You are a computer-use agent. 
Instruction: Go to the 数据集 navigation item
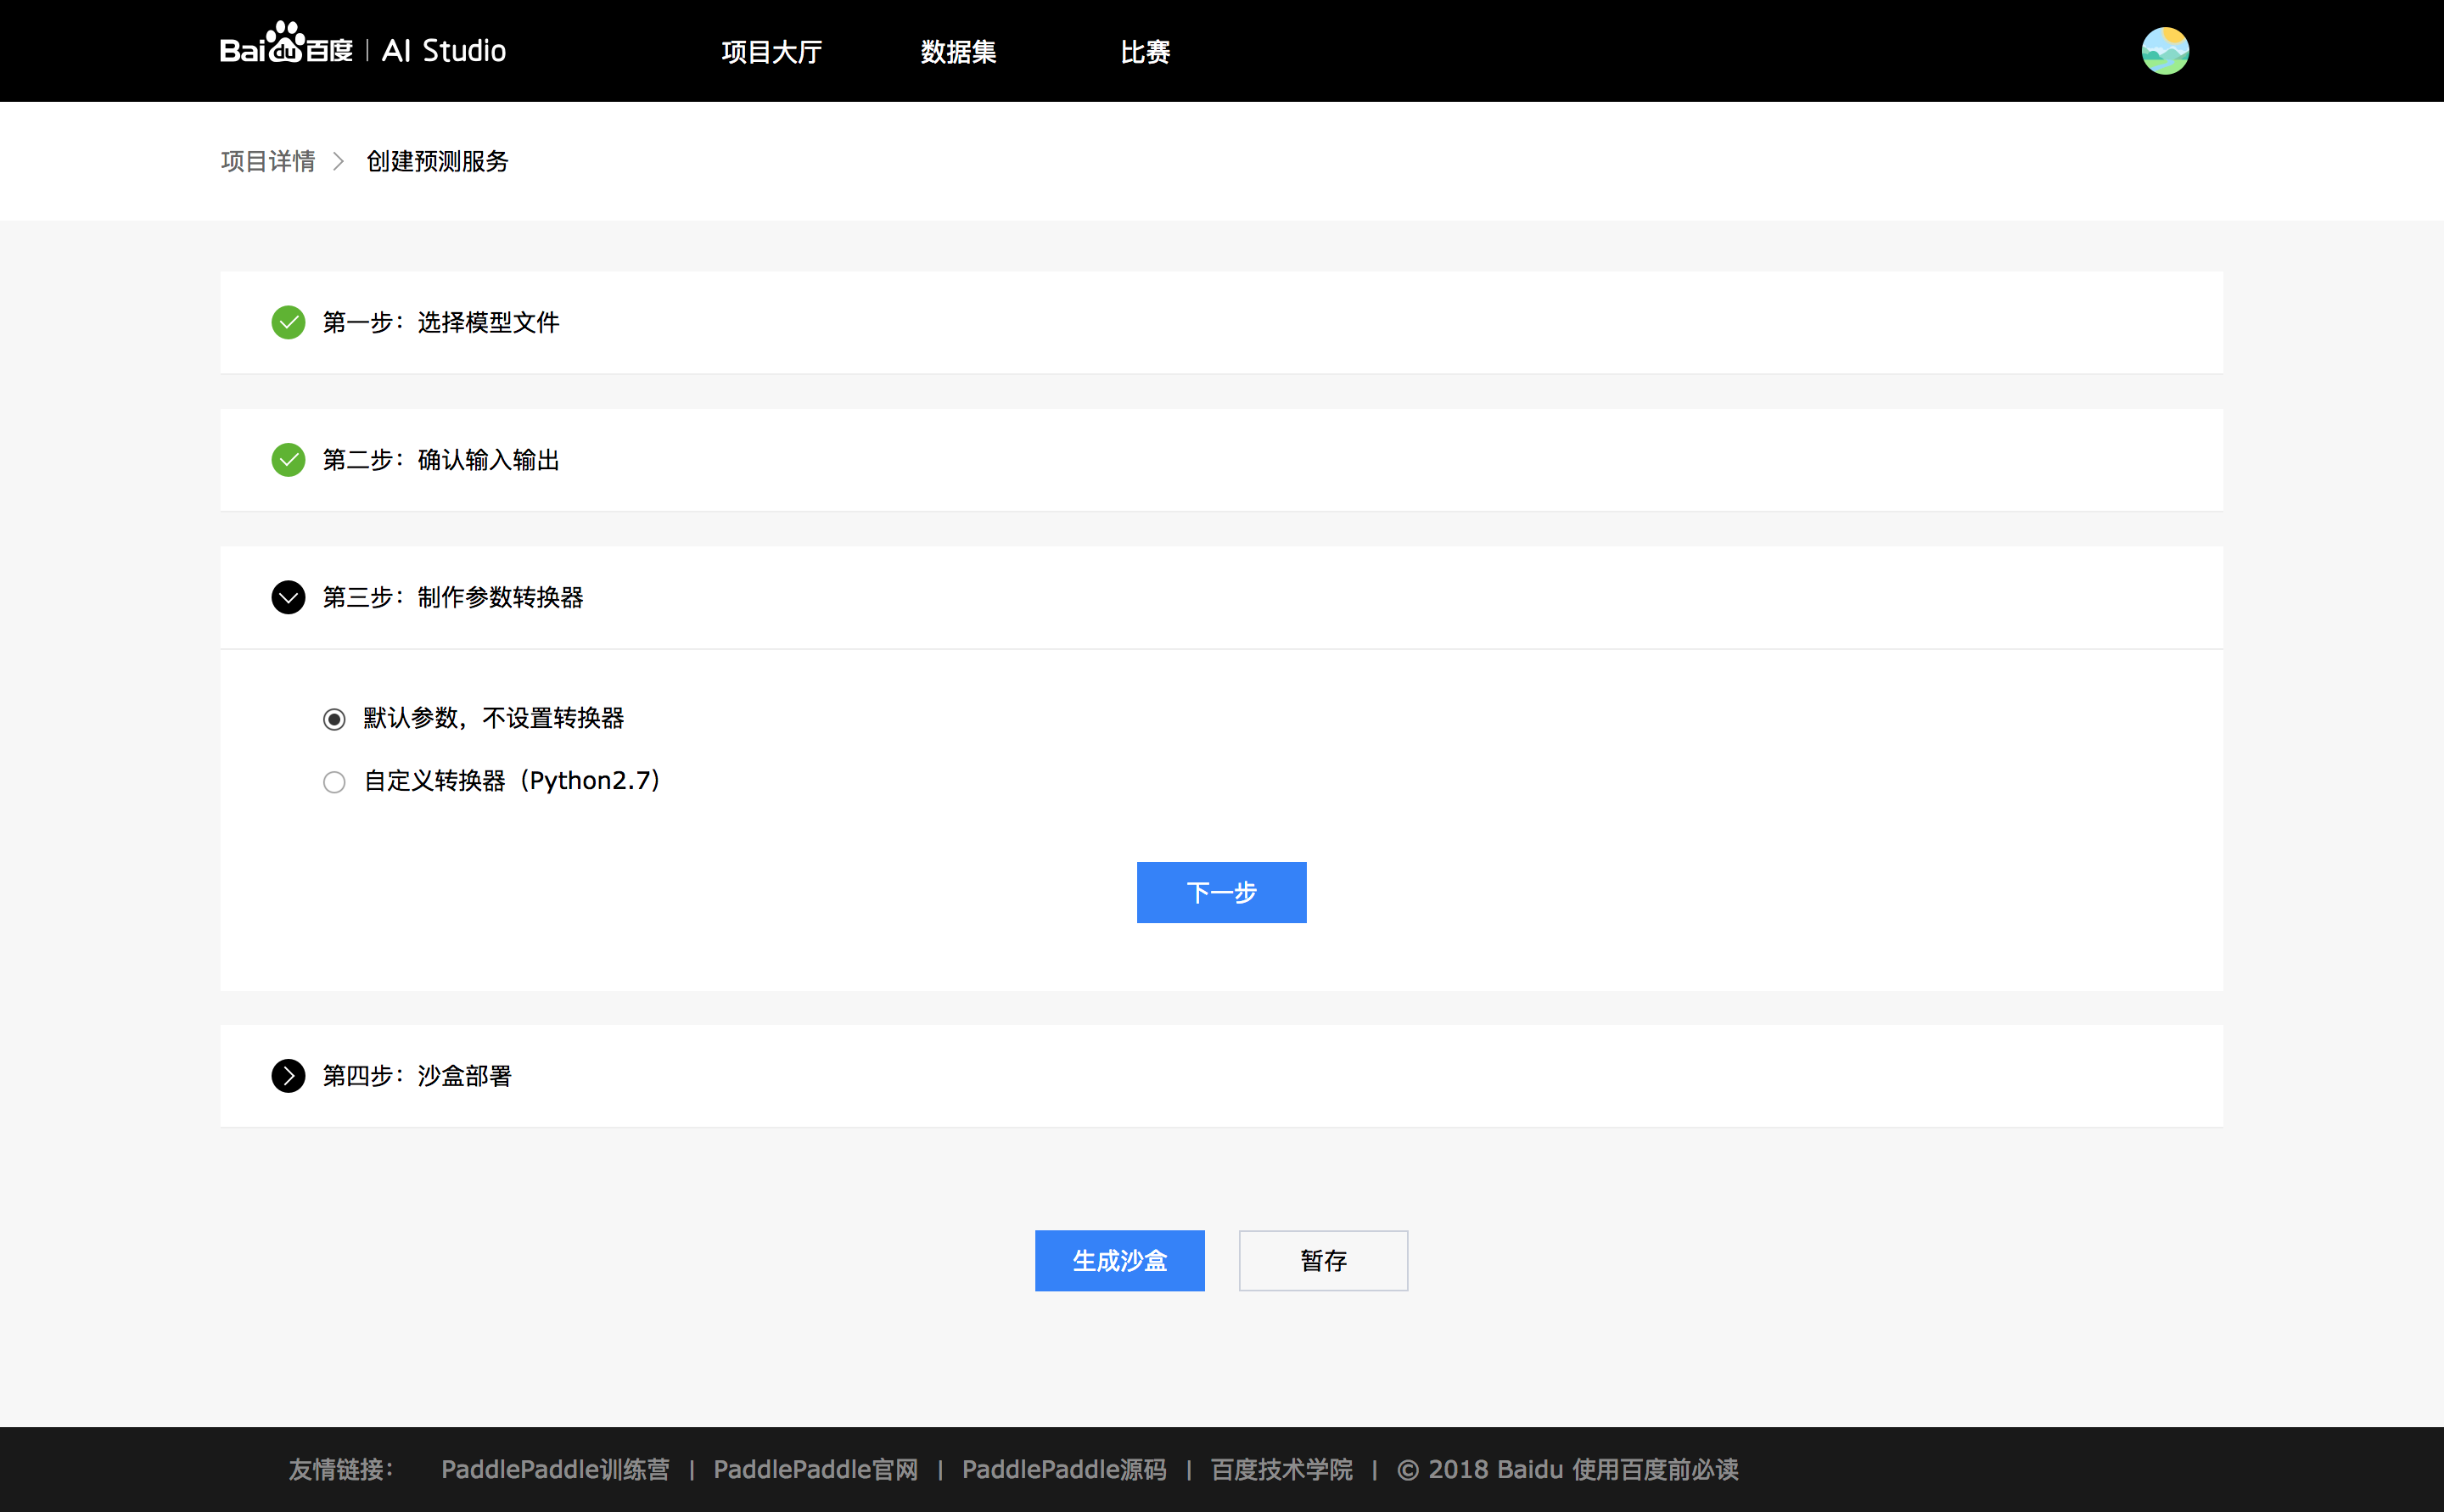[x=958, y=51]
